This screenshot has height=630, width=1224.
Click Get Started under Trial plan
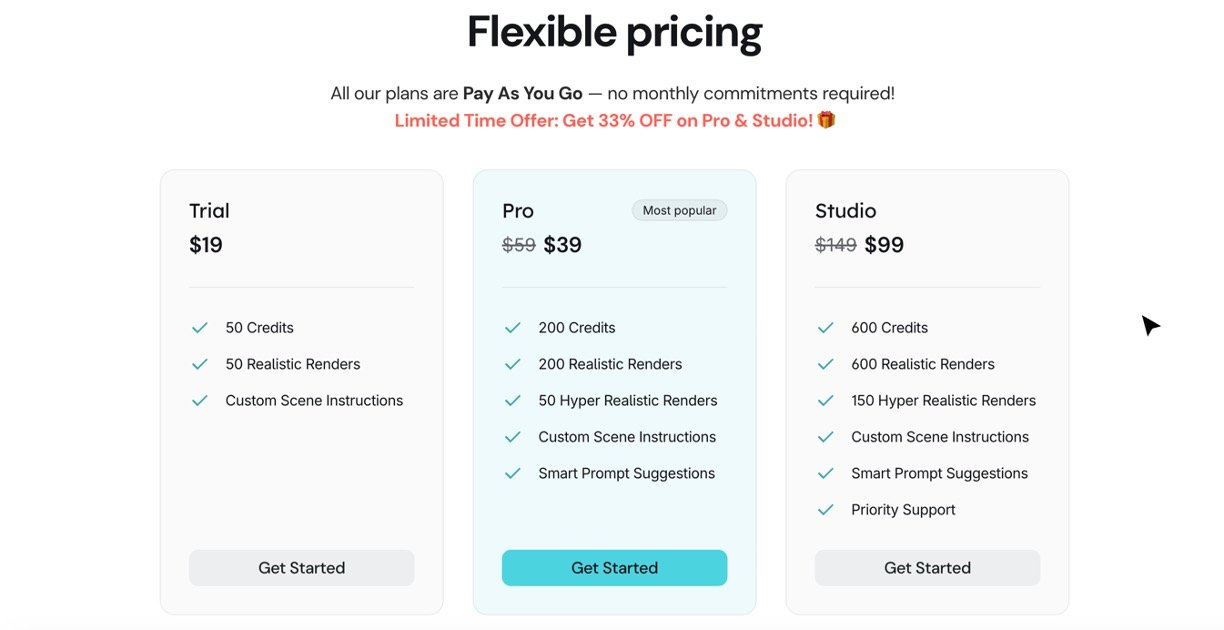[301, 567]
